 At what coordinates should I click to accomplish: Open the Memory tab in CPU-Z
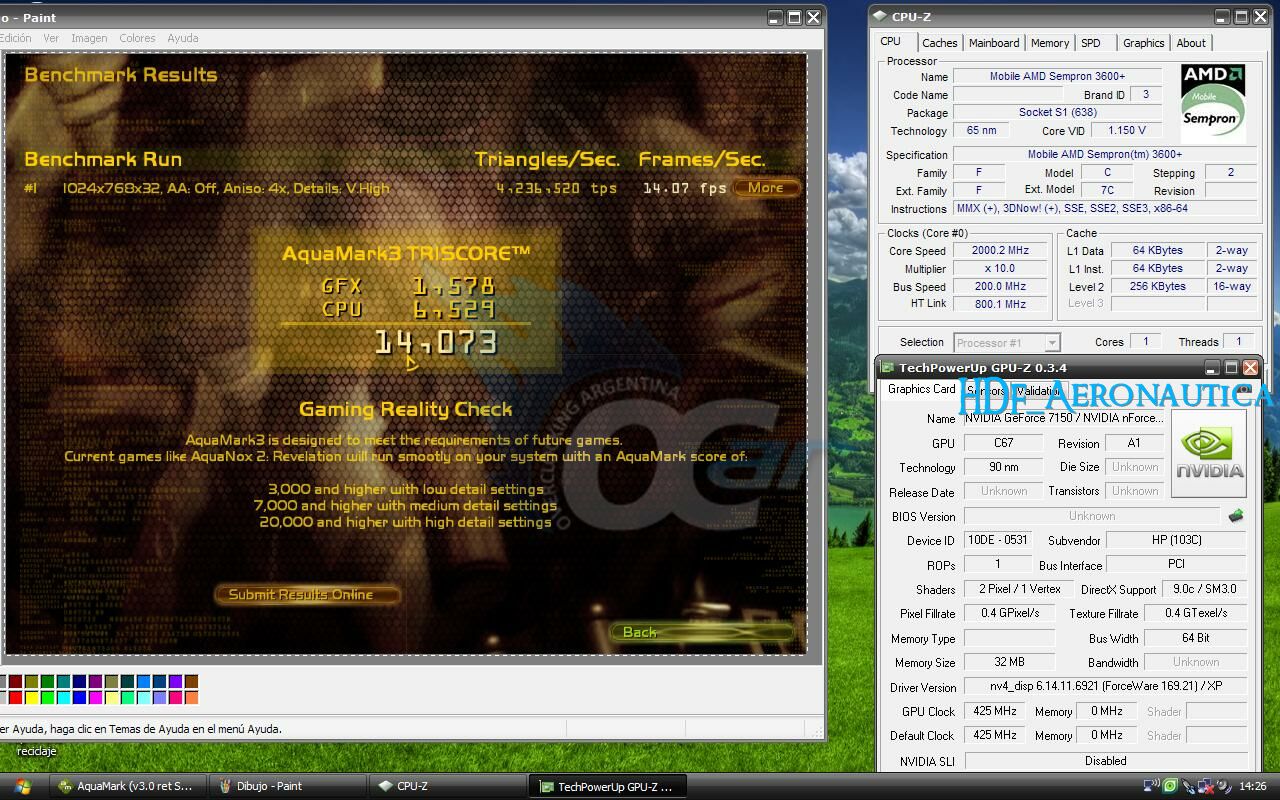(x=1050, y=43)
